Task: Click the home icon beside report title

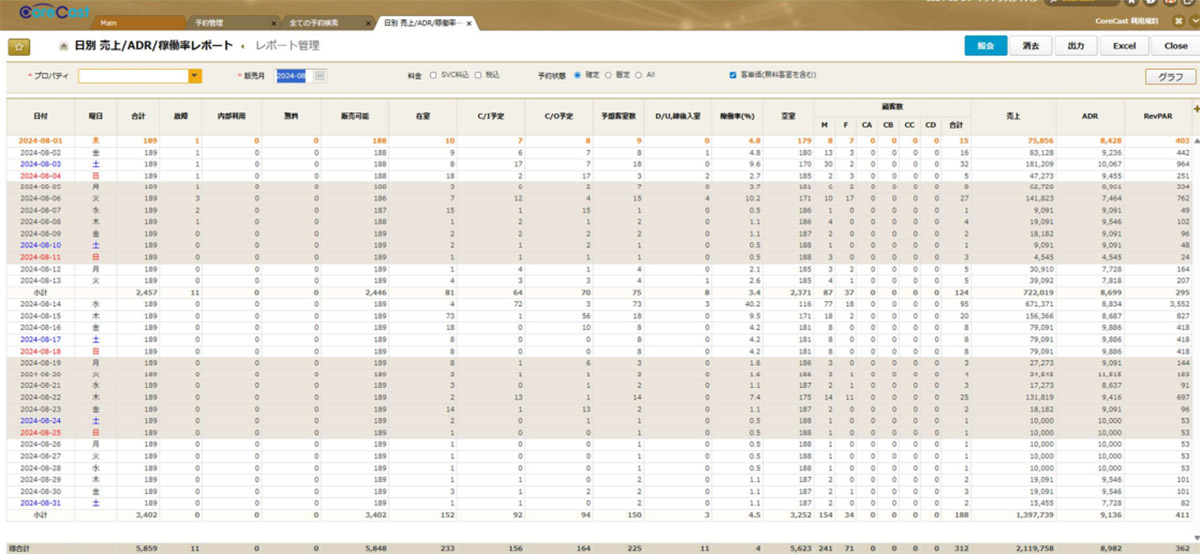Action: (64, 46)
